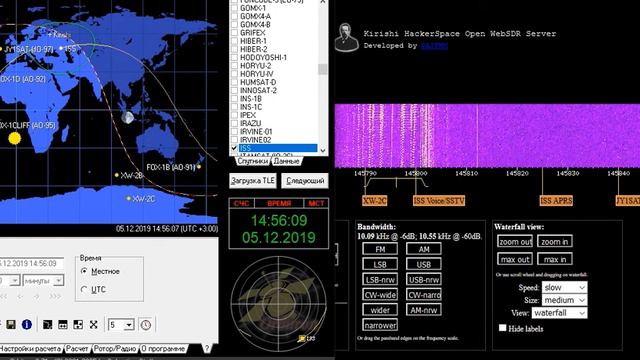Select LSB-nrw mode button

pyautogui.click(x=380, y=279)
